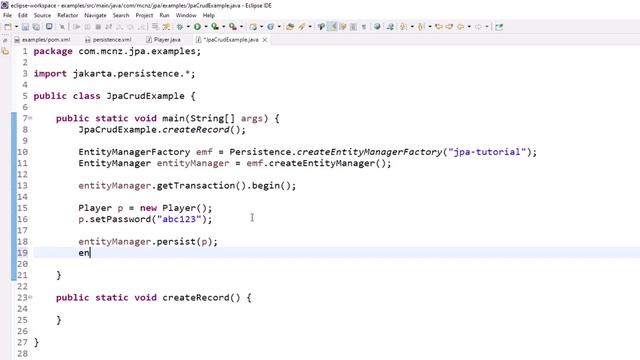Click the Next Annotation icon
The height and width of the screenshot is (360, 640).
point(404,27)
